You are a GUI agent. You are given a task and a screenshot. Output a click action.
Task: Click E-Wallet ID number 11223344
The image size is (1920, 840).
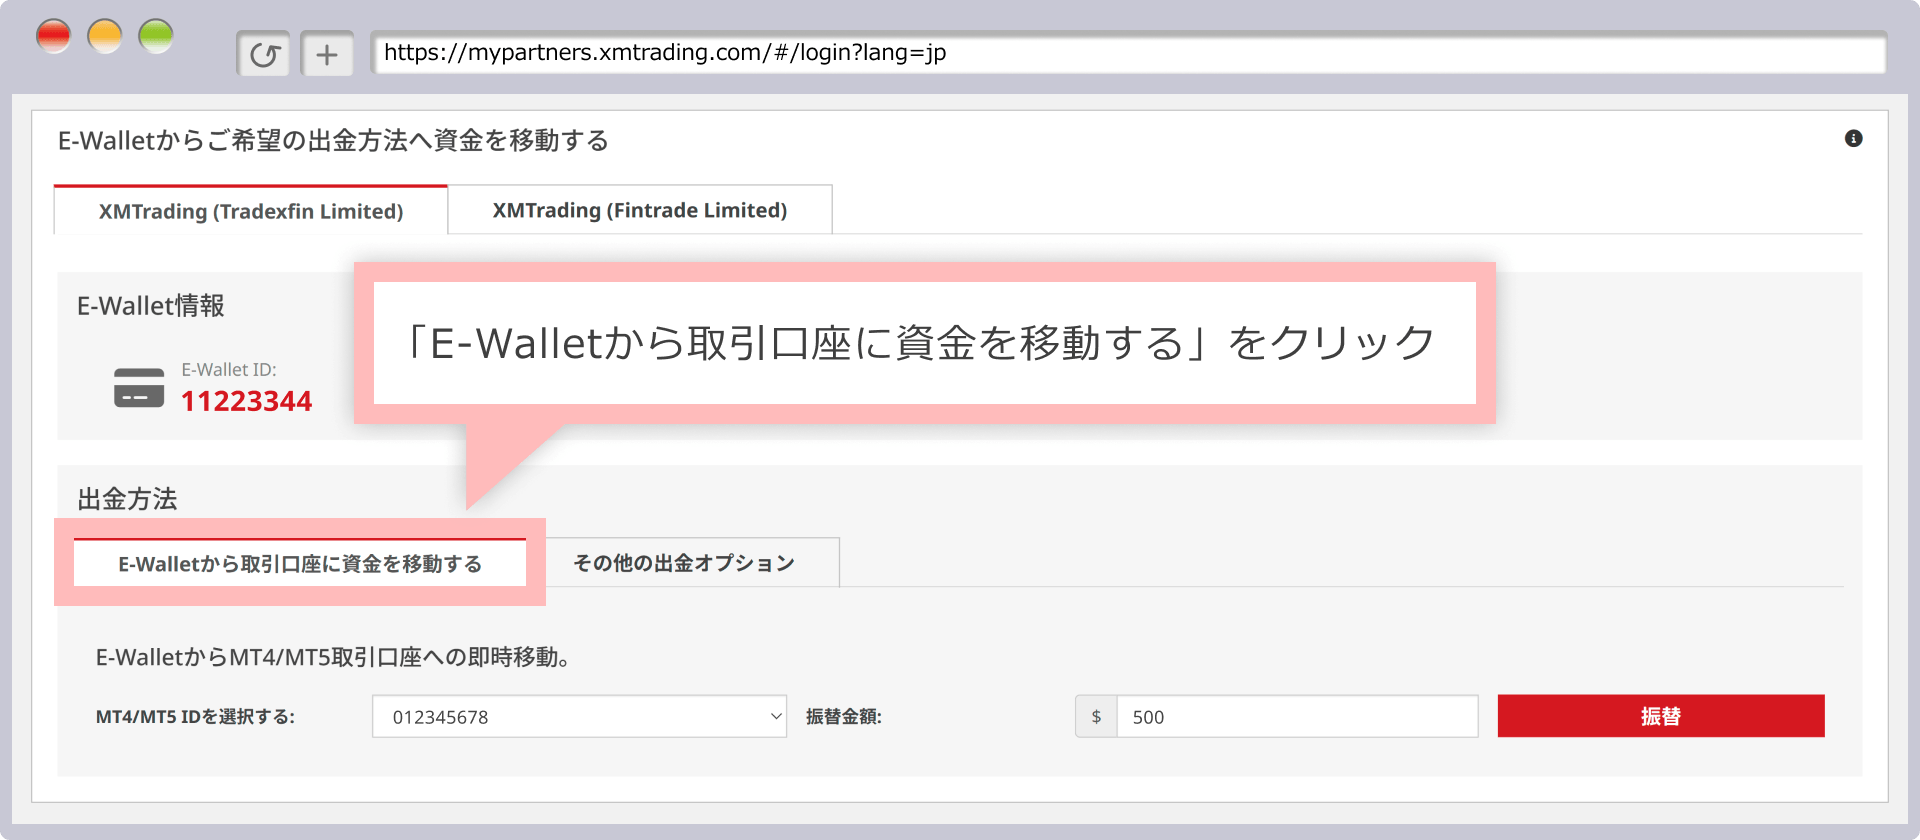(x=247, y=401)
